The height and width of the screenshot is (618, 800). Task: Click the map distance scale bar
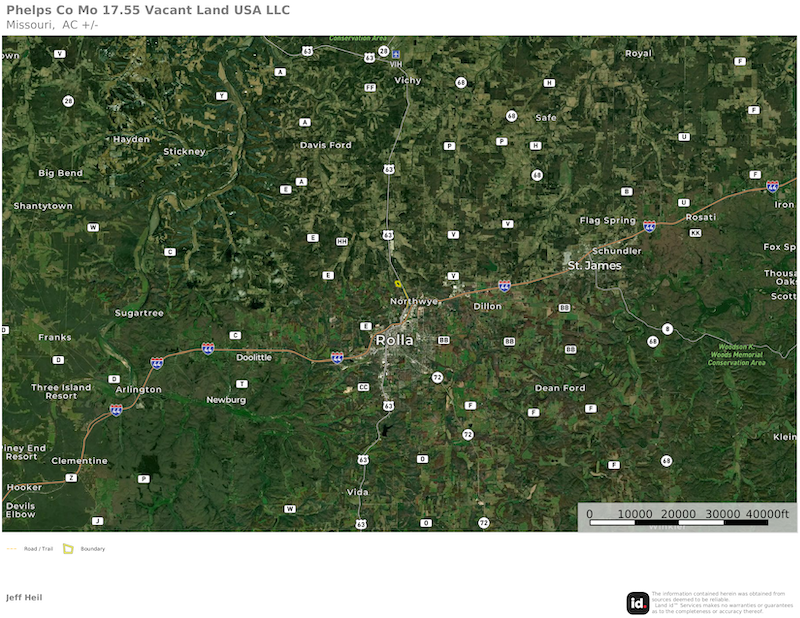[x=679, y=522]
